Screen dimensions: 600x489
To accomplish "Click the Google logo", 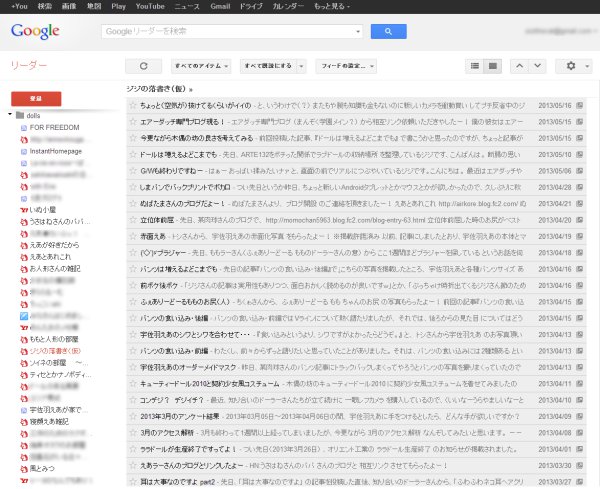I will [35, 31].
